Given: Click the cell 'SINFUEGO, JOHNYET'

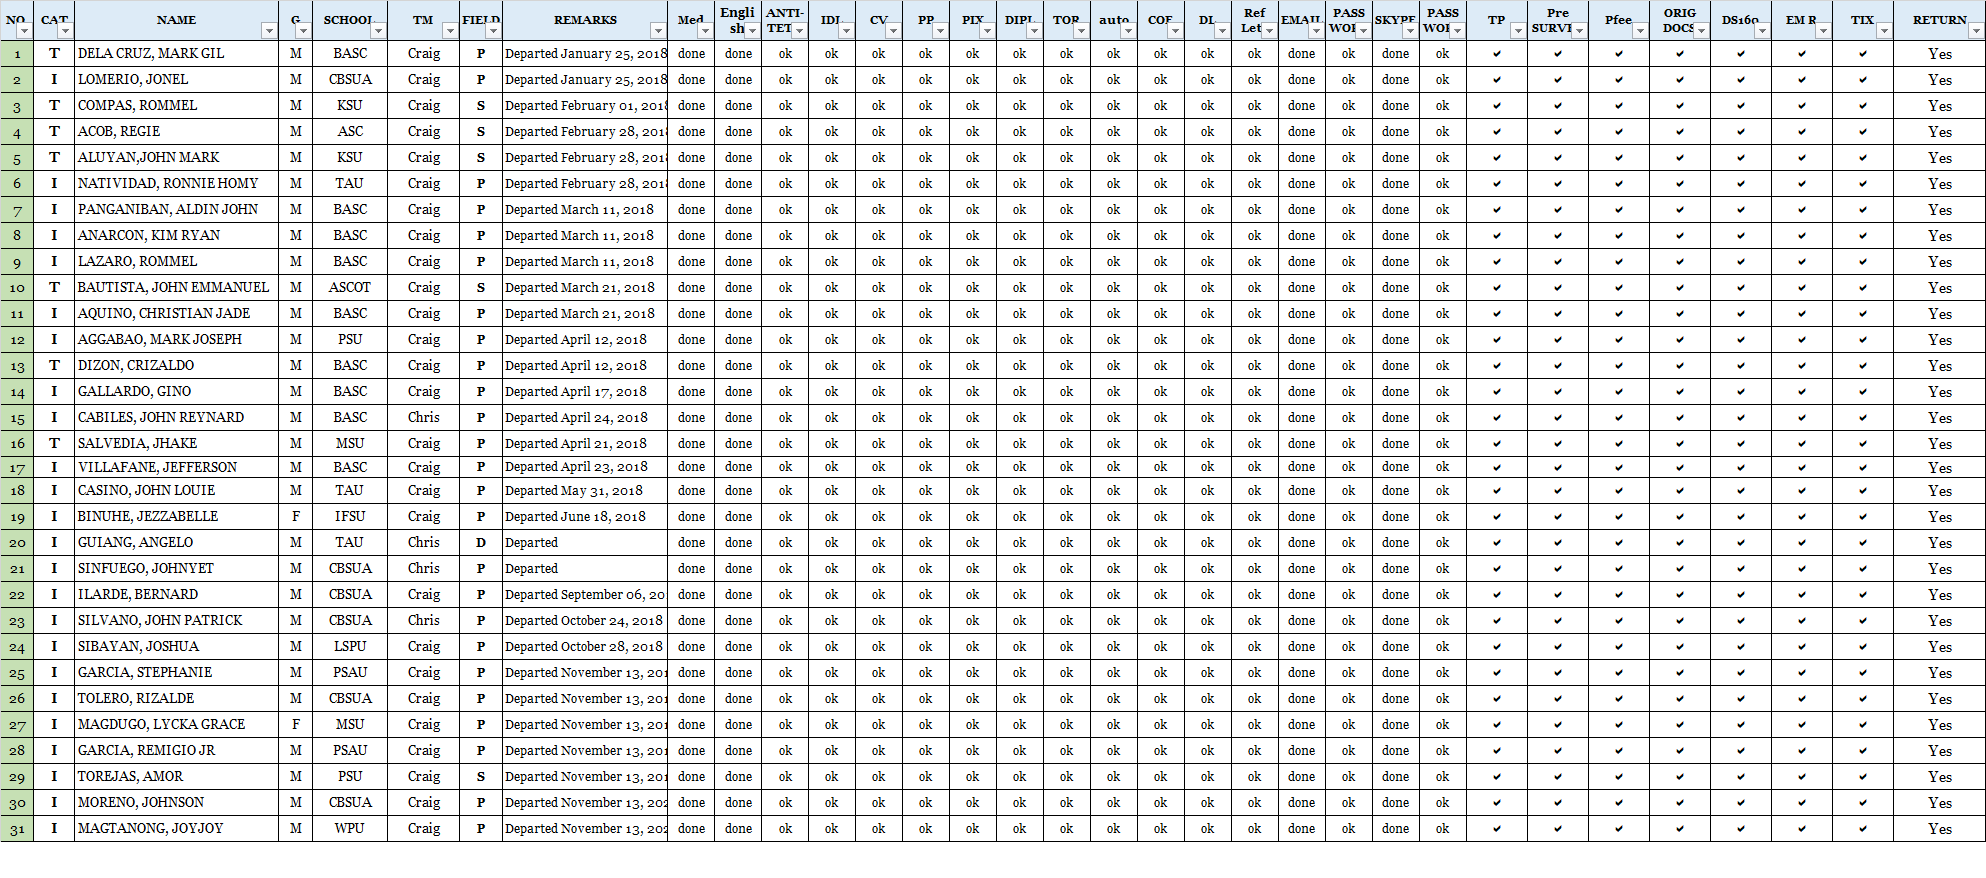Looking at the screenshot, I should [x=176, y=569].
